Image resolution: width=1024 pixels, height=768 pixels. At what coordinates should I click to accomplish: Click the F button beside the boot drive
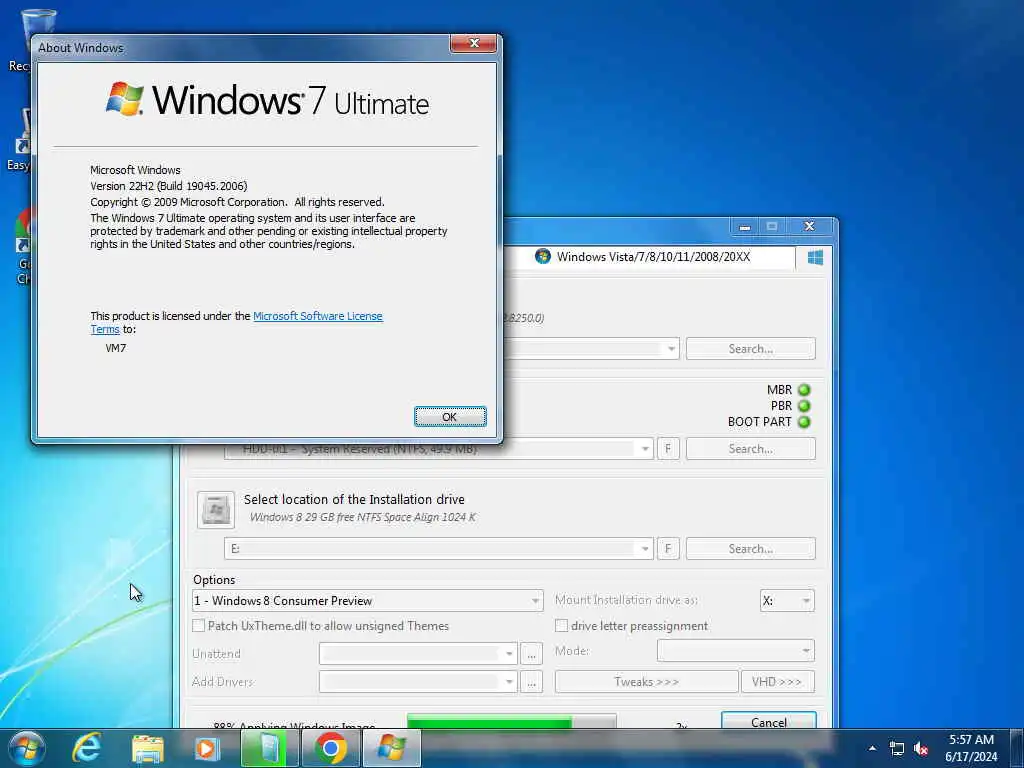point(668,449)
